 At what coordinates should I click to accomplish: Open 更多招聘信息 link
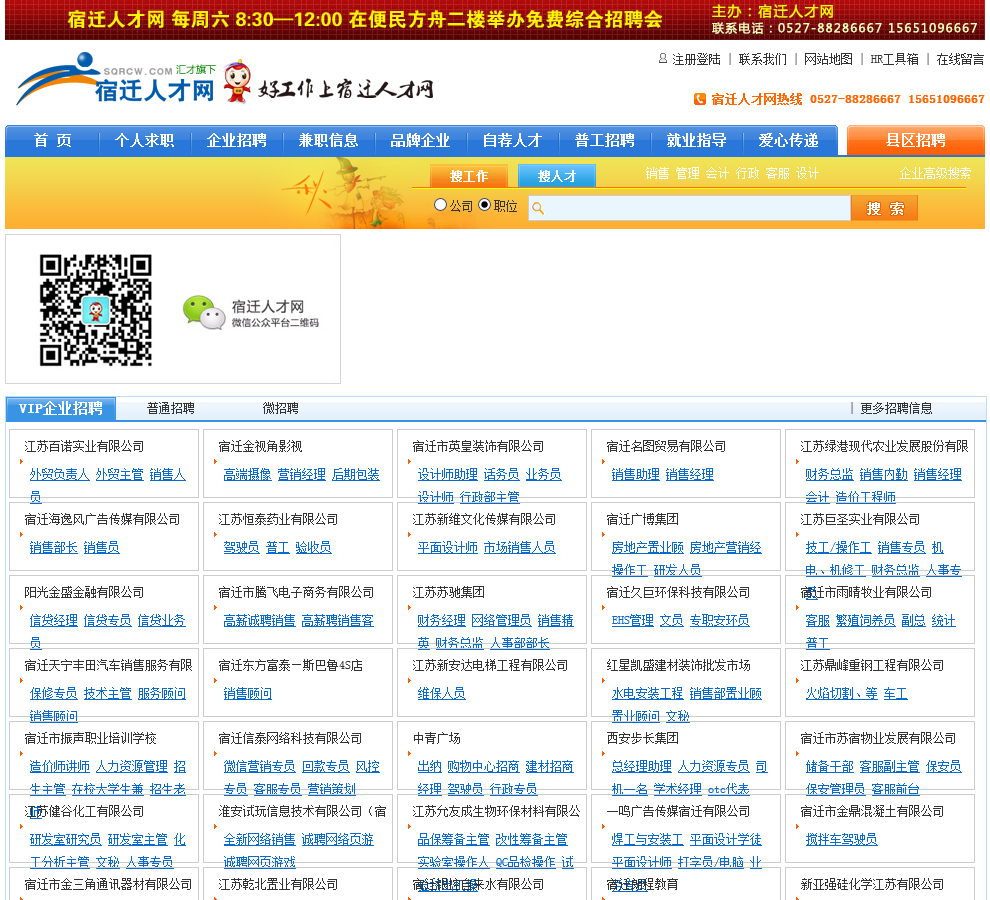(896, 409)
